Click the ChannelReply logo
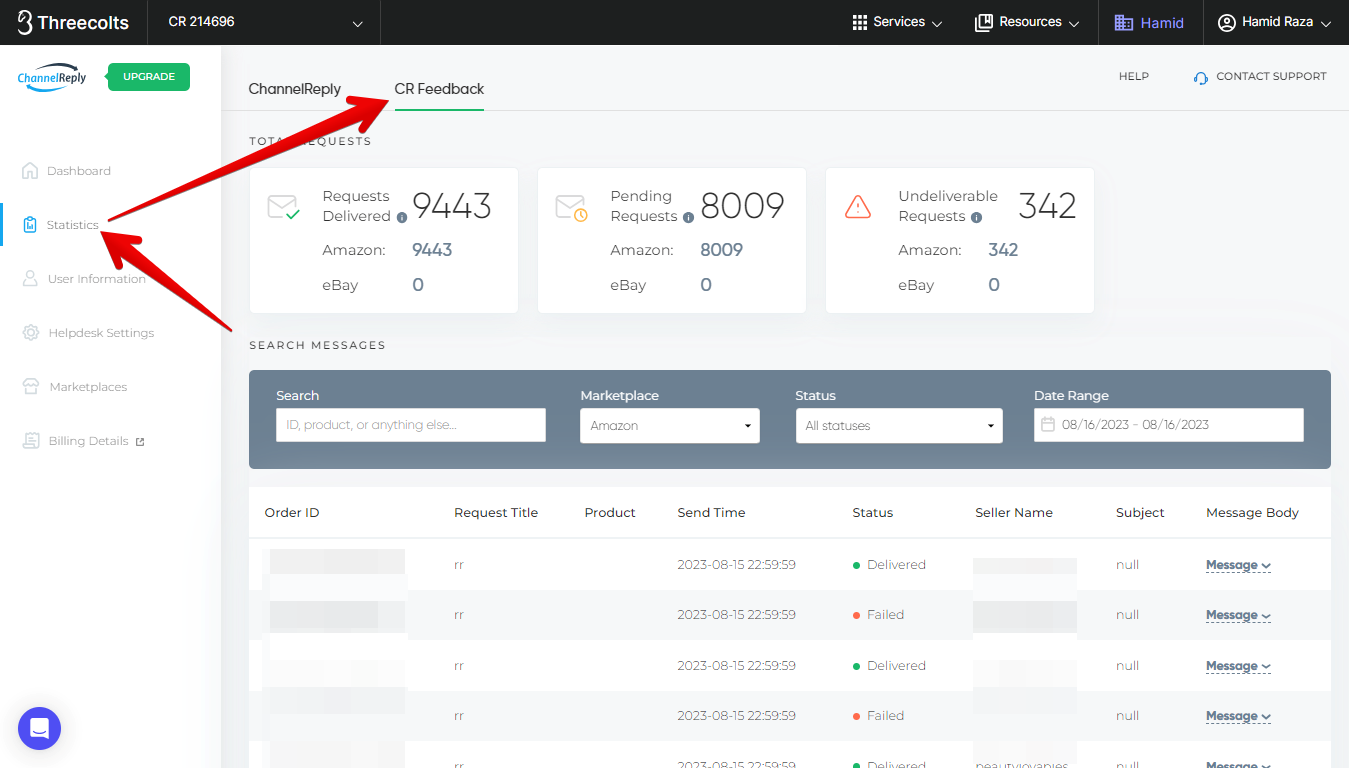Screen dimensions: 1349x768 (52, 77)
